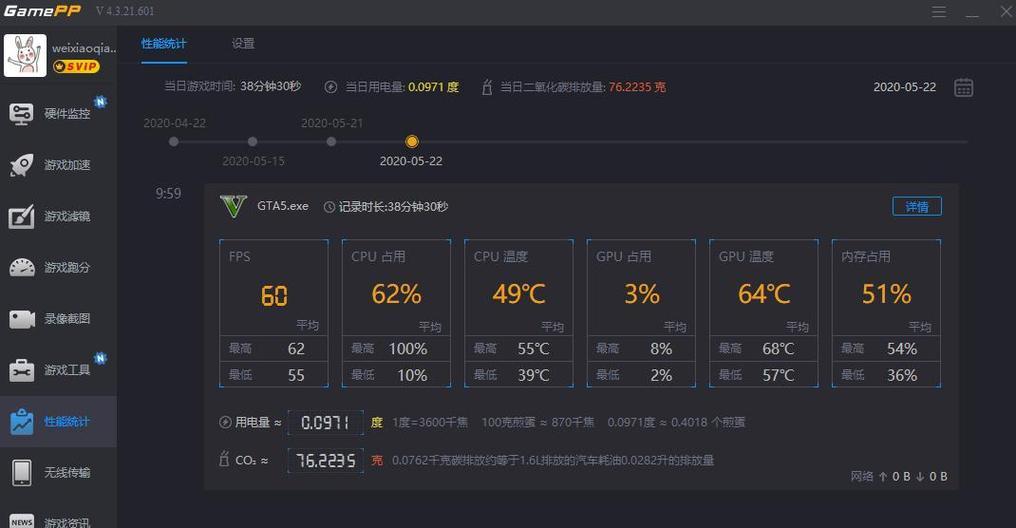The image size is (1016, 528).
Task: Click the 36% memory minimum value
Action: point(902,375)
